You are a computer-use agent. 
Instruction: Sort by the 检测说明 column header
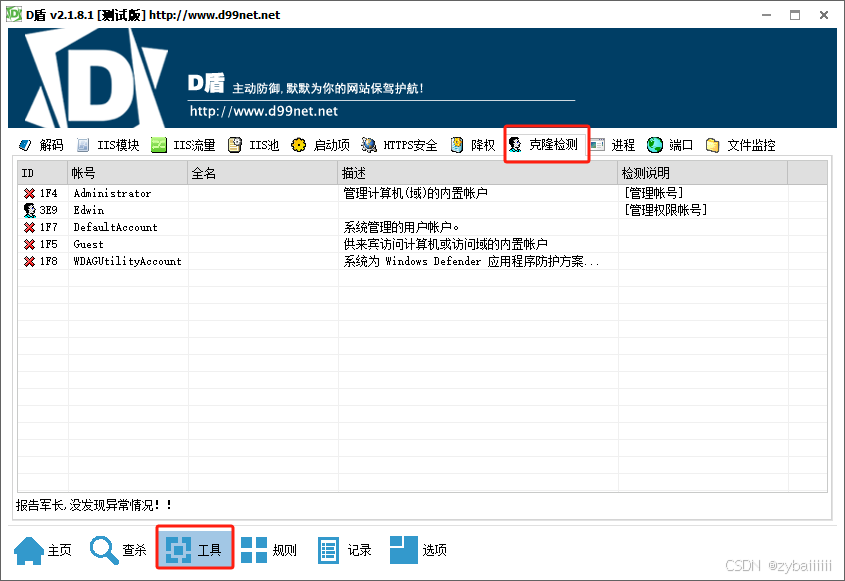coord(702,173)
